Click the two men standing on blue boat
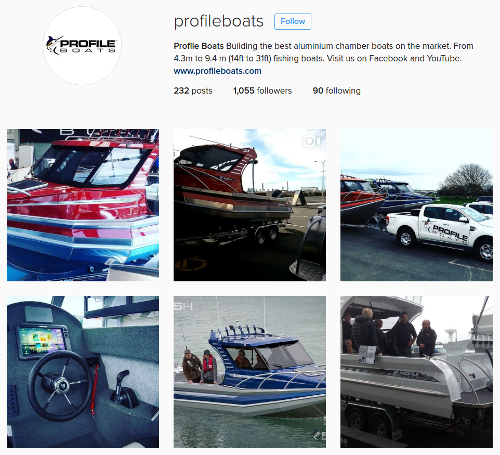This screenshot has height=455, width=500. 200,366
